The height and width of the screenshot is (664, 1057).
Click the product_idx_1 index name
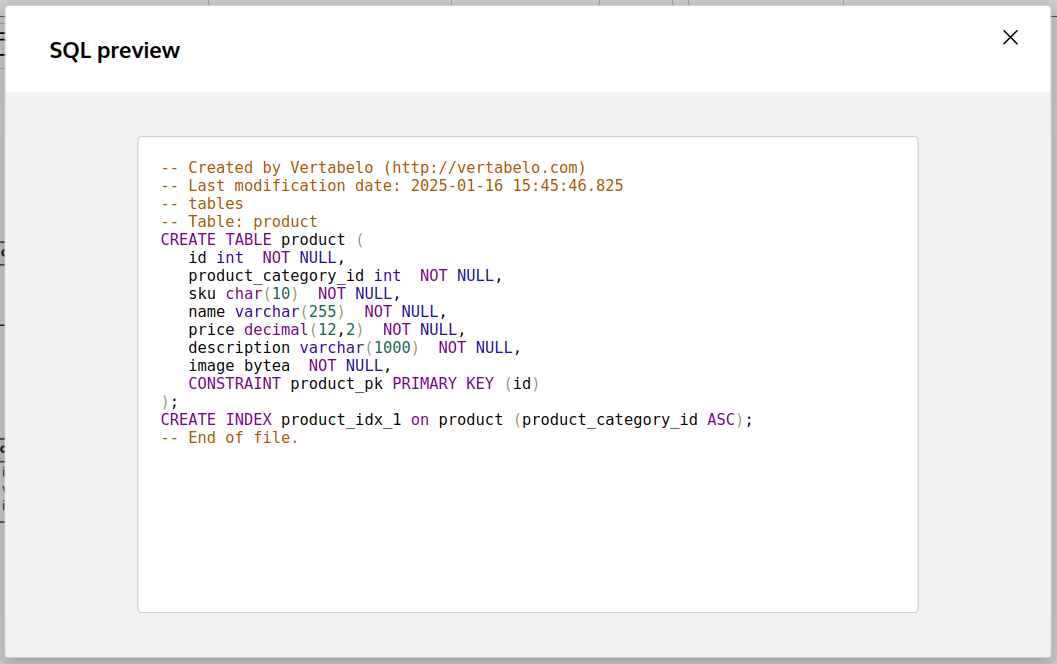click(341, 420)
